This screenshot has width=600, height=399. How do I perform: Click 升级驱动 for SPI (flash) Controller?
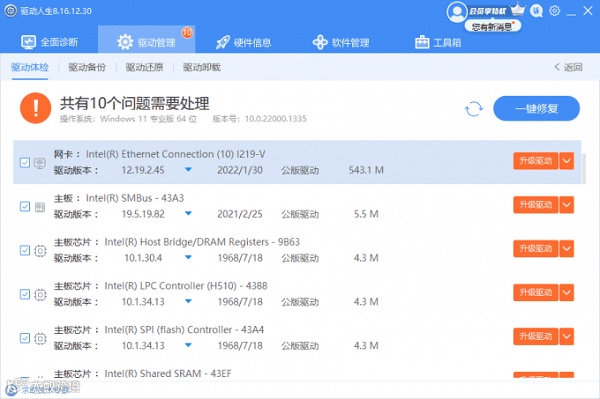[x=536, y=336]
